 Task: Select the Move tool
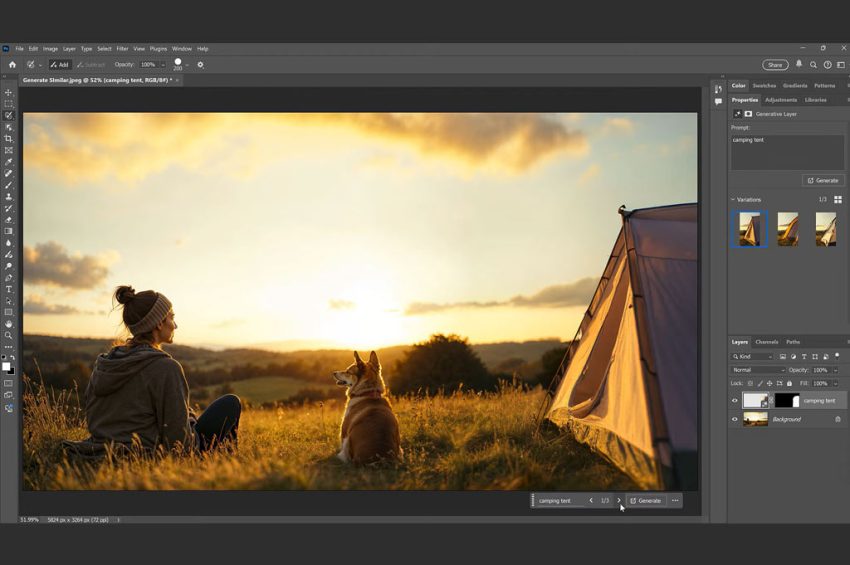[x=9, y=92]
